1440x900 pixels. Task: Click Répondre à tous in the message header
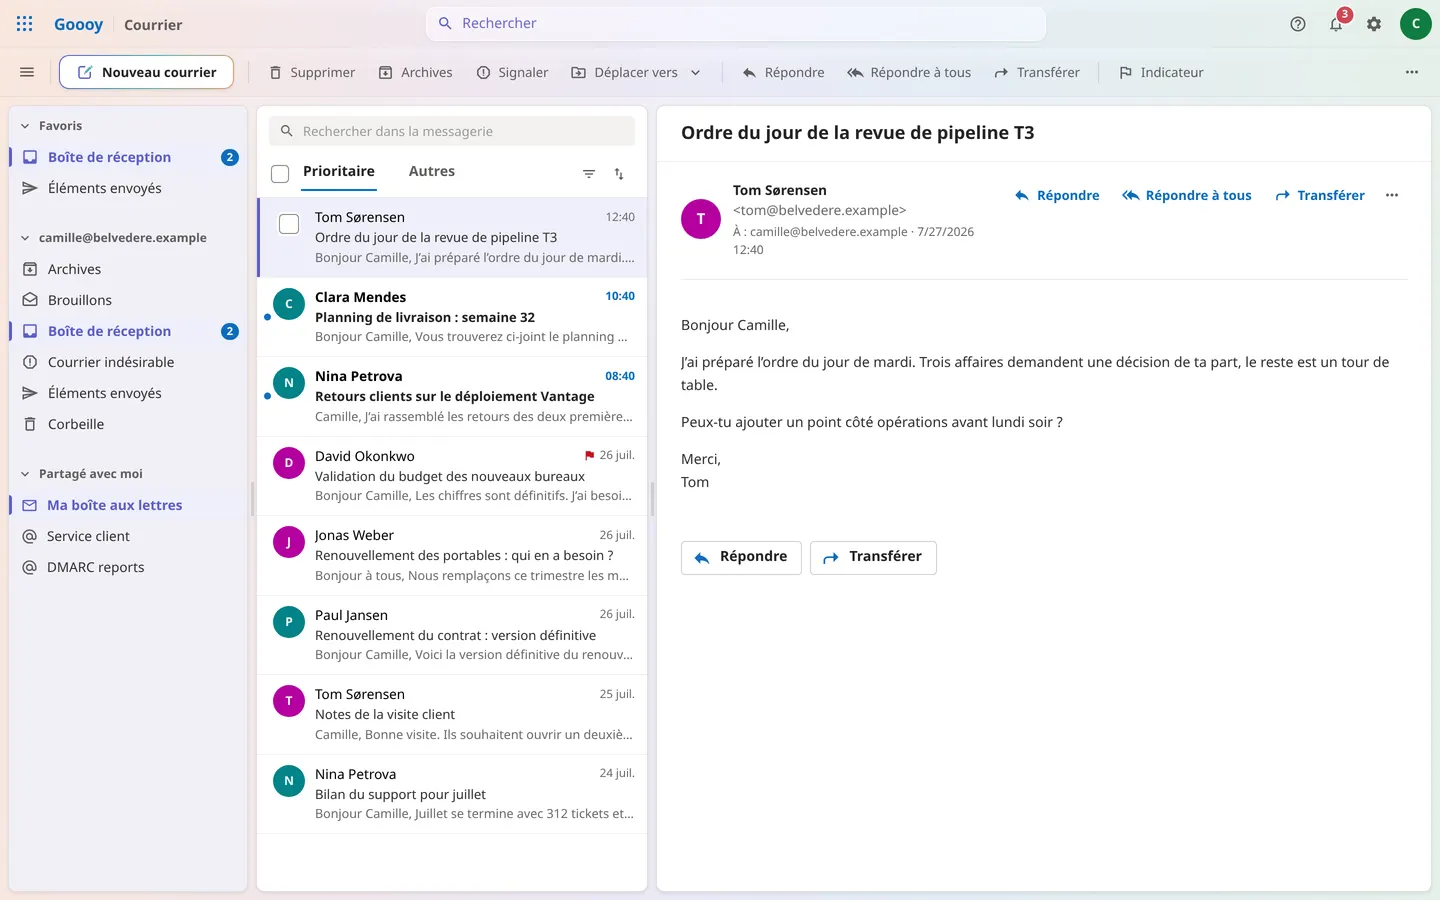[x=1187, y=195]
